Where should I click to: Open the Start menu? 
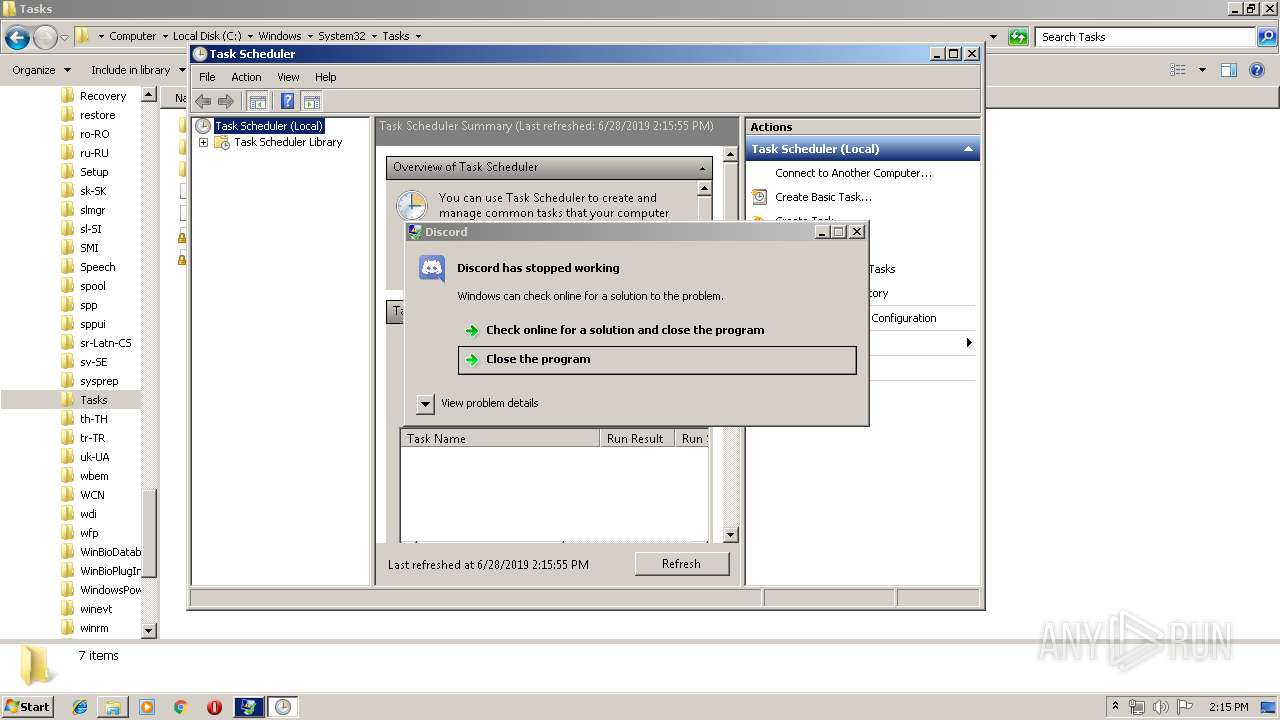tap(28, 707)
